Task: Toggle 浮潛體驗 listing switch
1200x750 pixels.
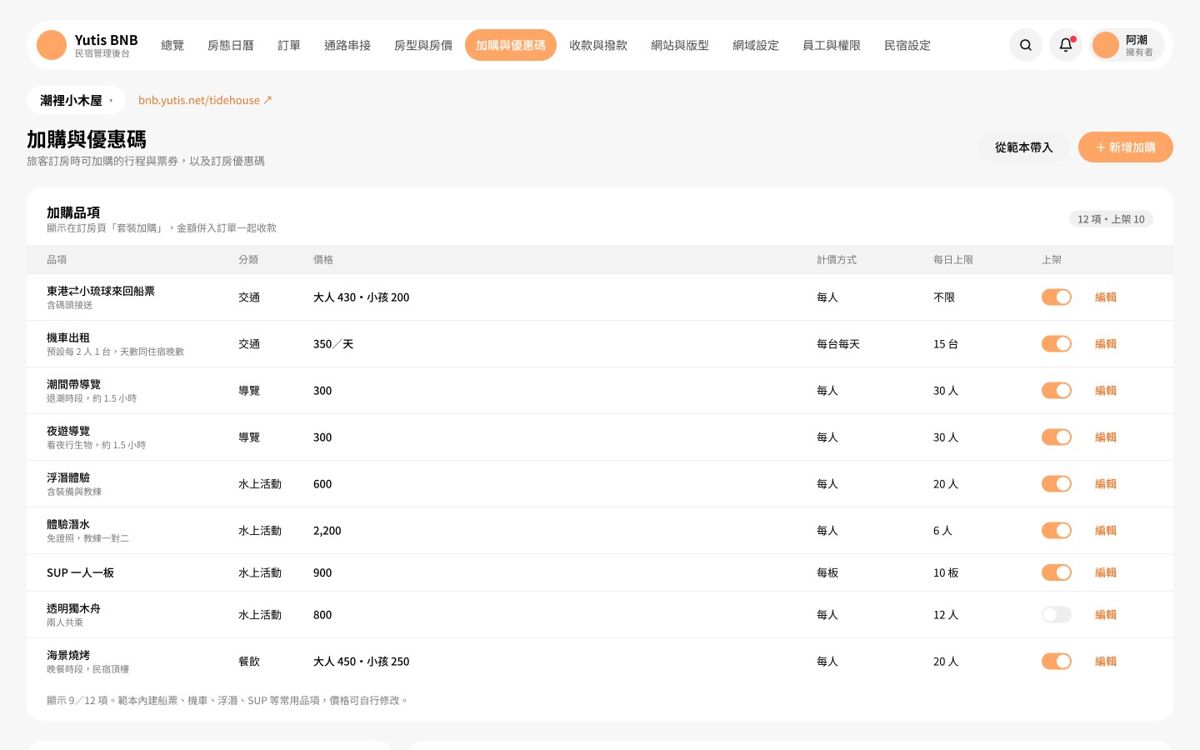Action: pyautogui.click(x=1056, y=484)
